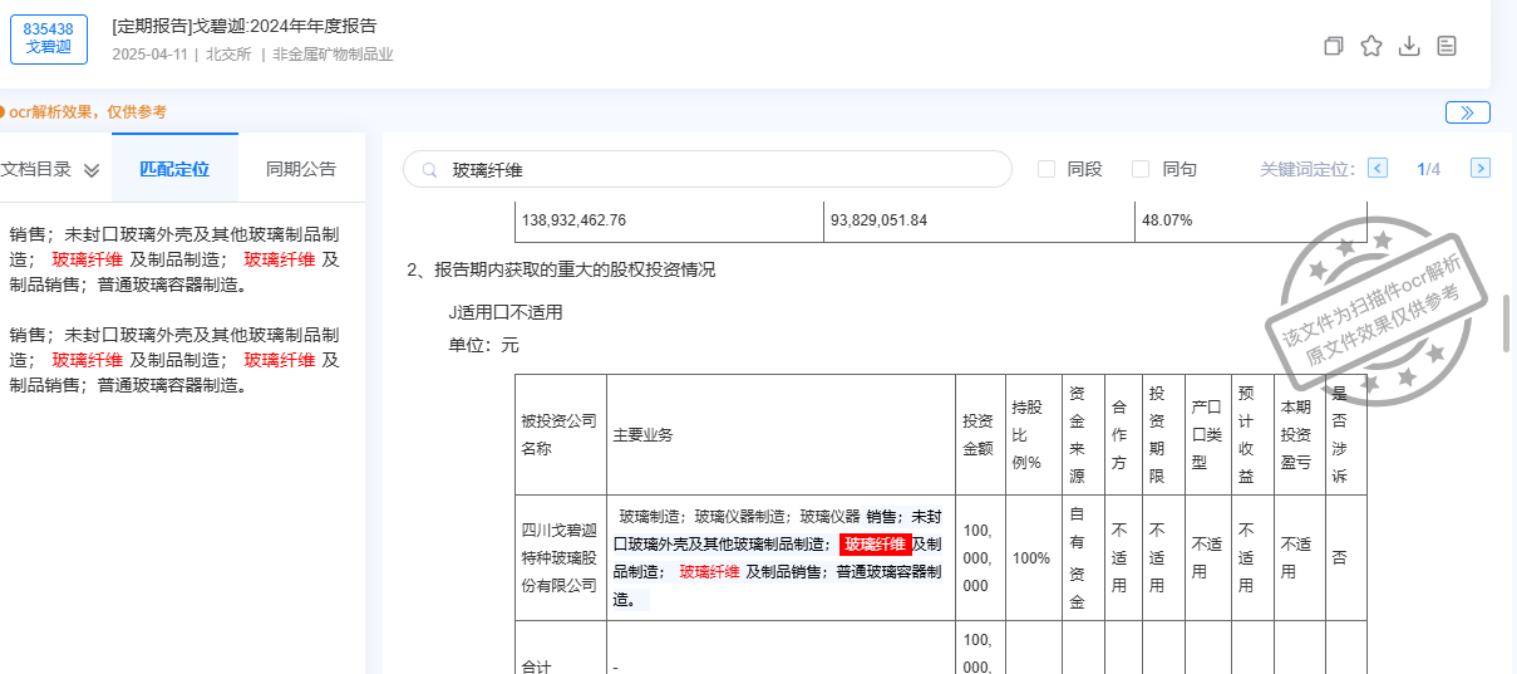Open the first matched result snippet
This screenshot has height=674, width=1517.
(175, 260)
